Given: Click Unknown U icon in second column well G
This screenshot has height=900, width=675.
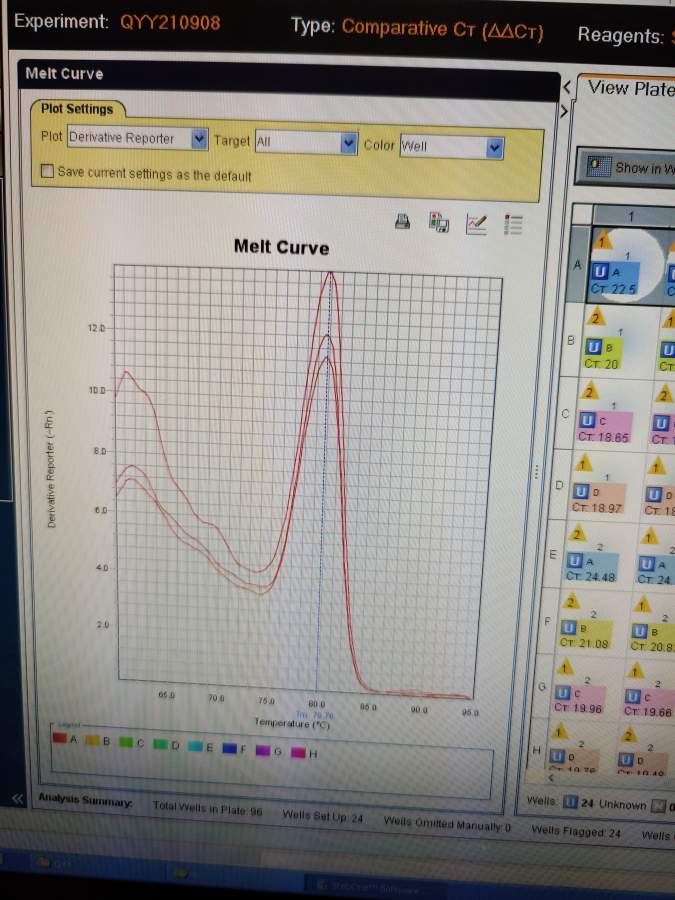Looking at the screenshot, I should 633,696.
